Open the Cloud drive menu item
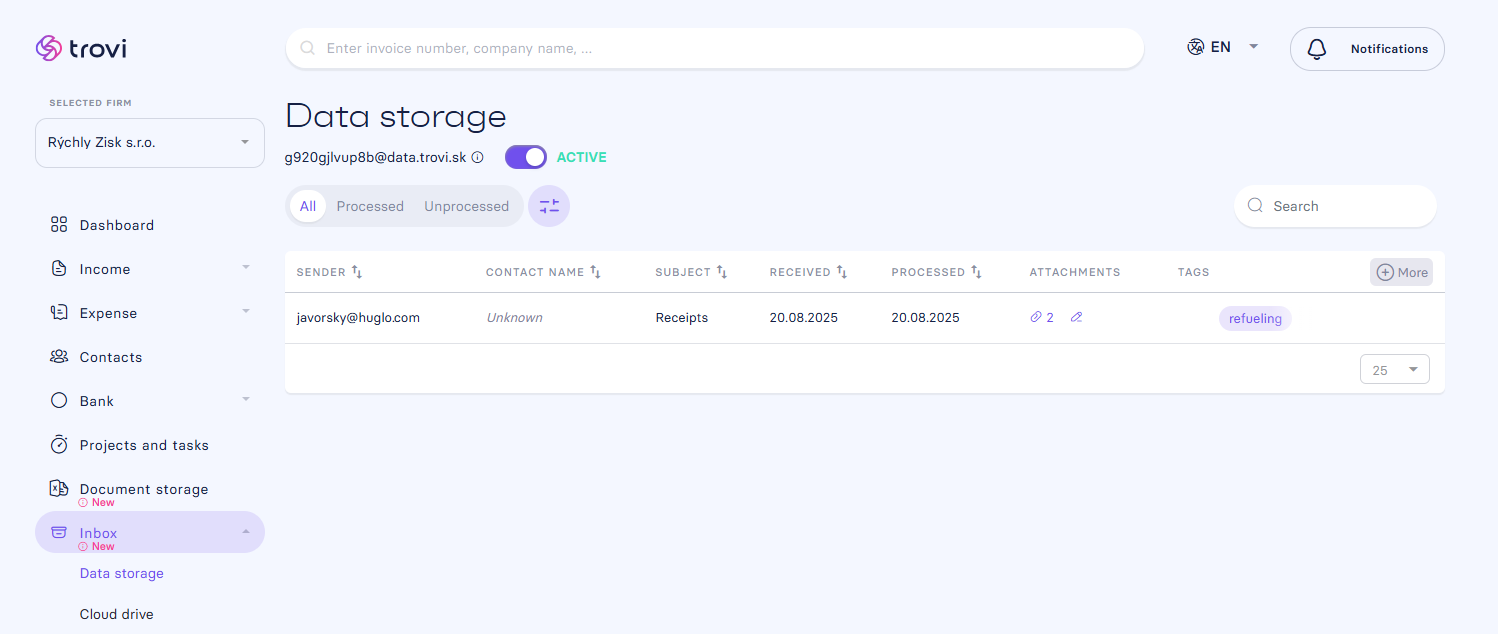1498x634 pixels. [117, 614]
